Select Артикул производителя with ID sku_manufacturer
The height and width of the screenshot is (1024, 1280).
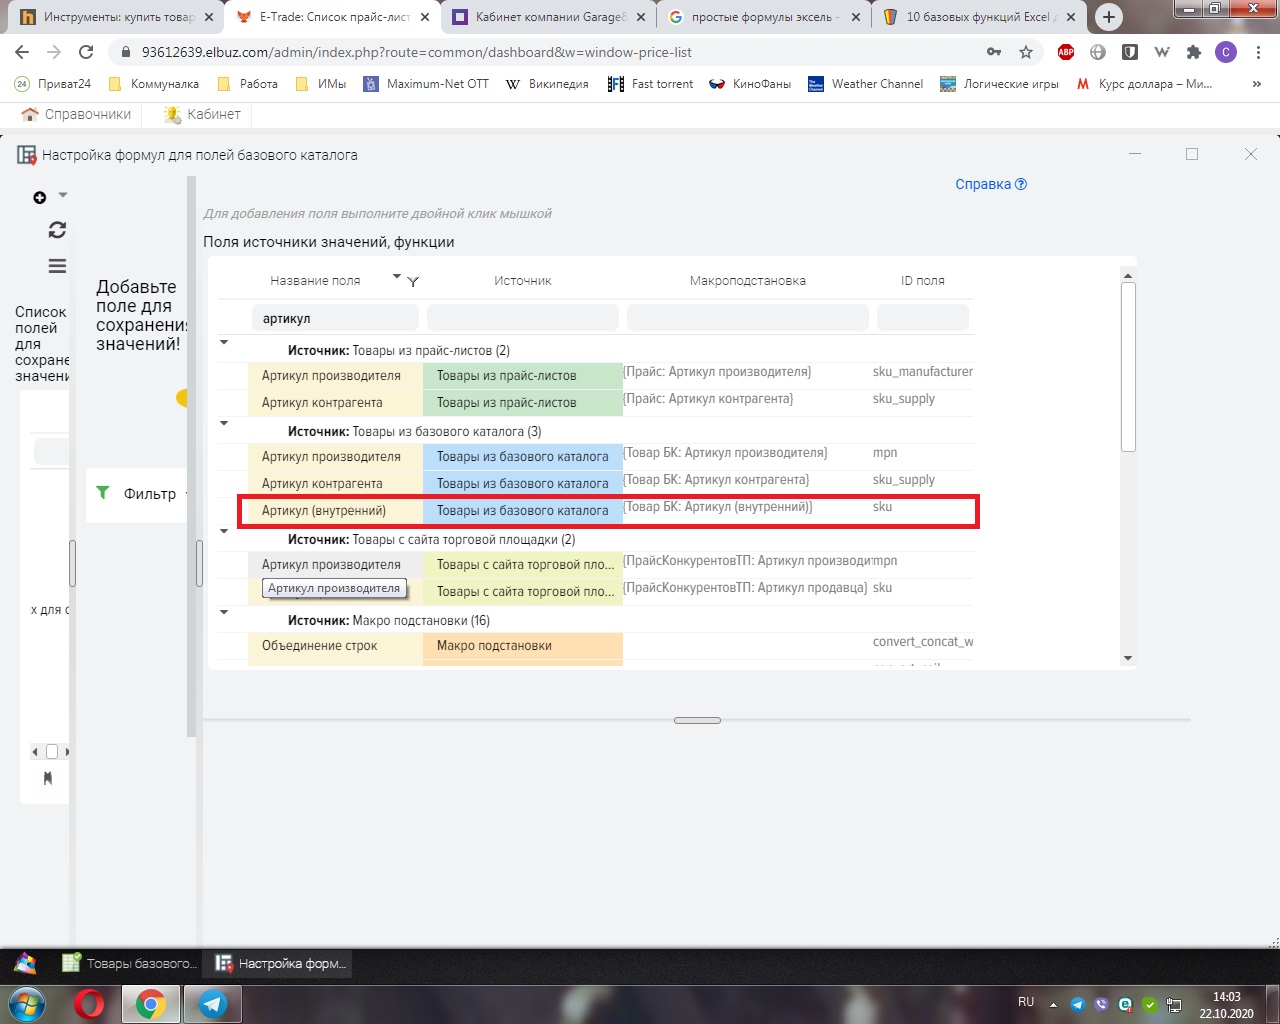coord(335,376)
